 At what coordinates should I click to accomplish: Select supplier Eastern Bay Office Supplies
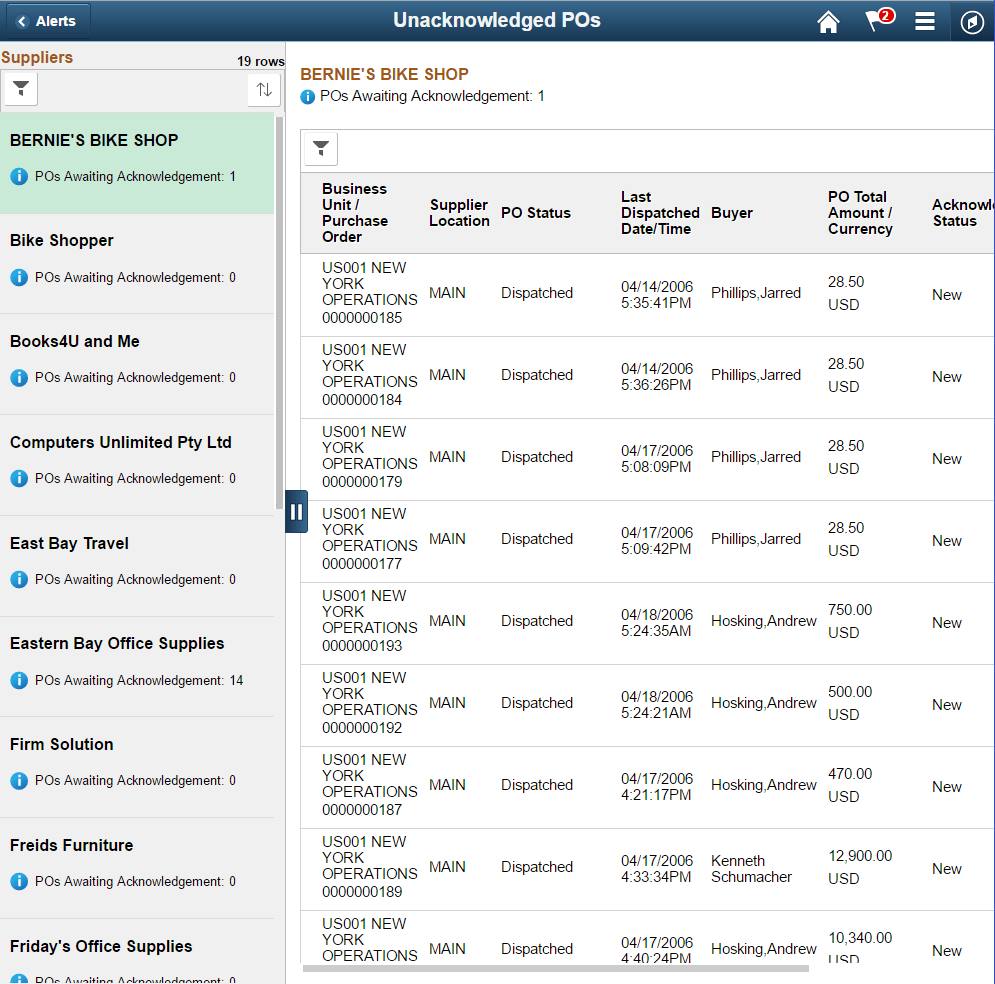click(137, 667)
